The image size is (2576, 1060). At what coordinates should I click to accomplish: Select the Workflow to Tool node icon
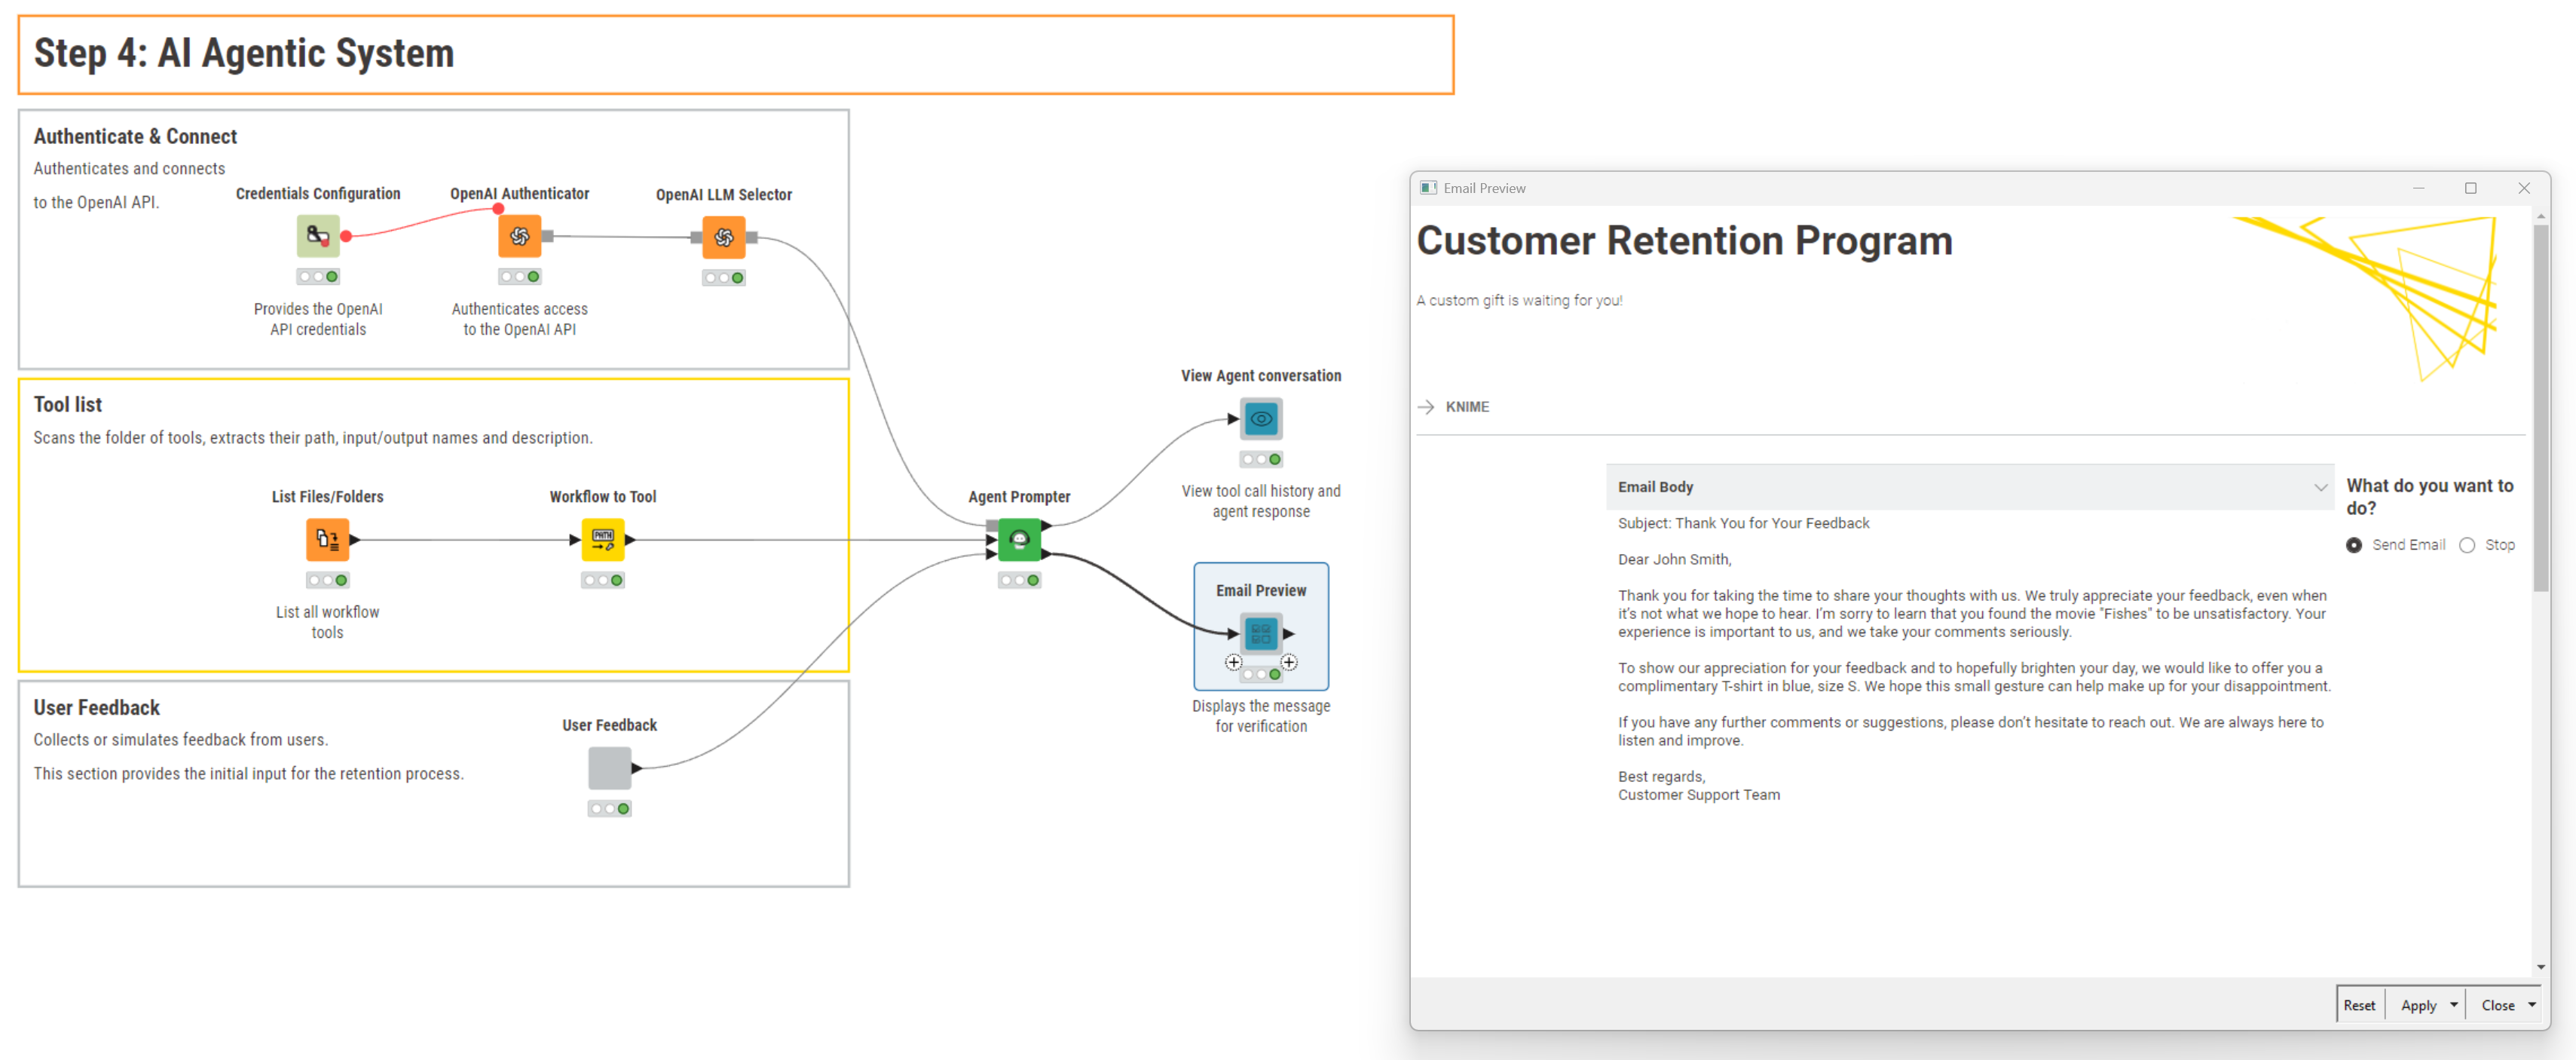click(603, 540)
